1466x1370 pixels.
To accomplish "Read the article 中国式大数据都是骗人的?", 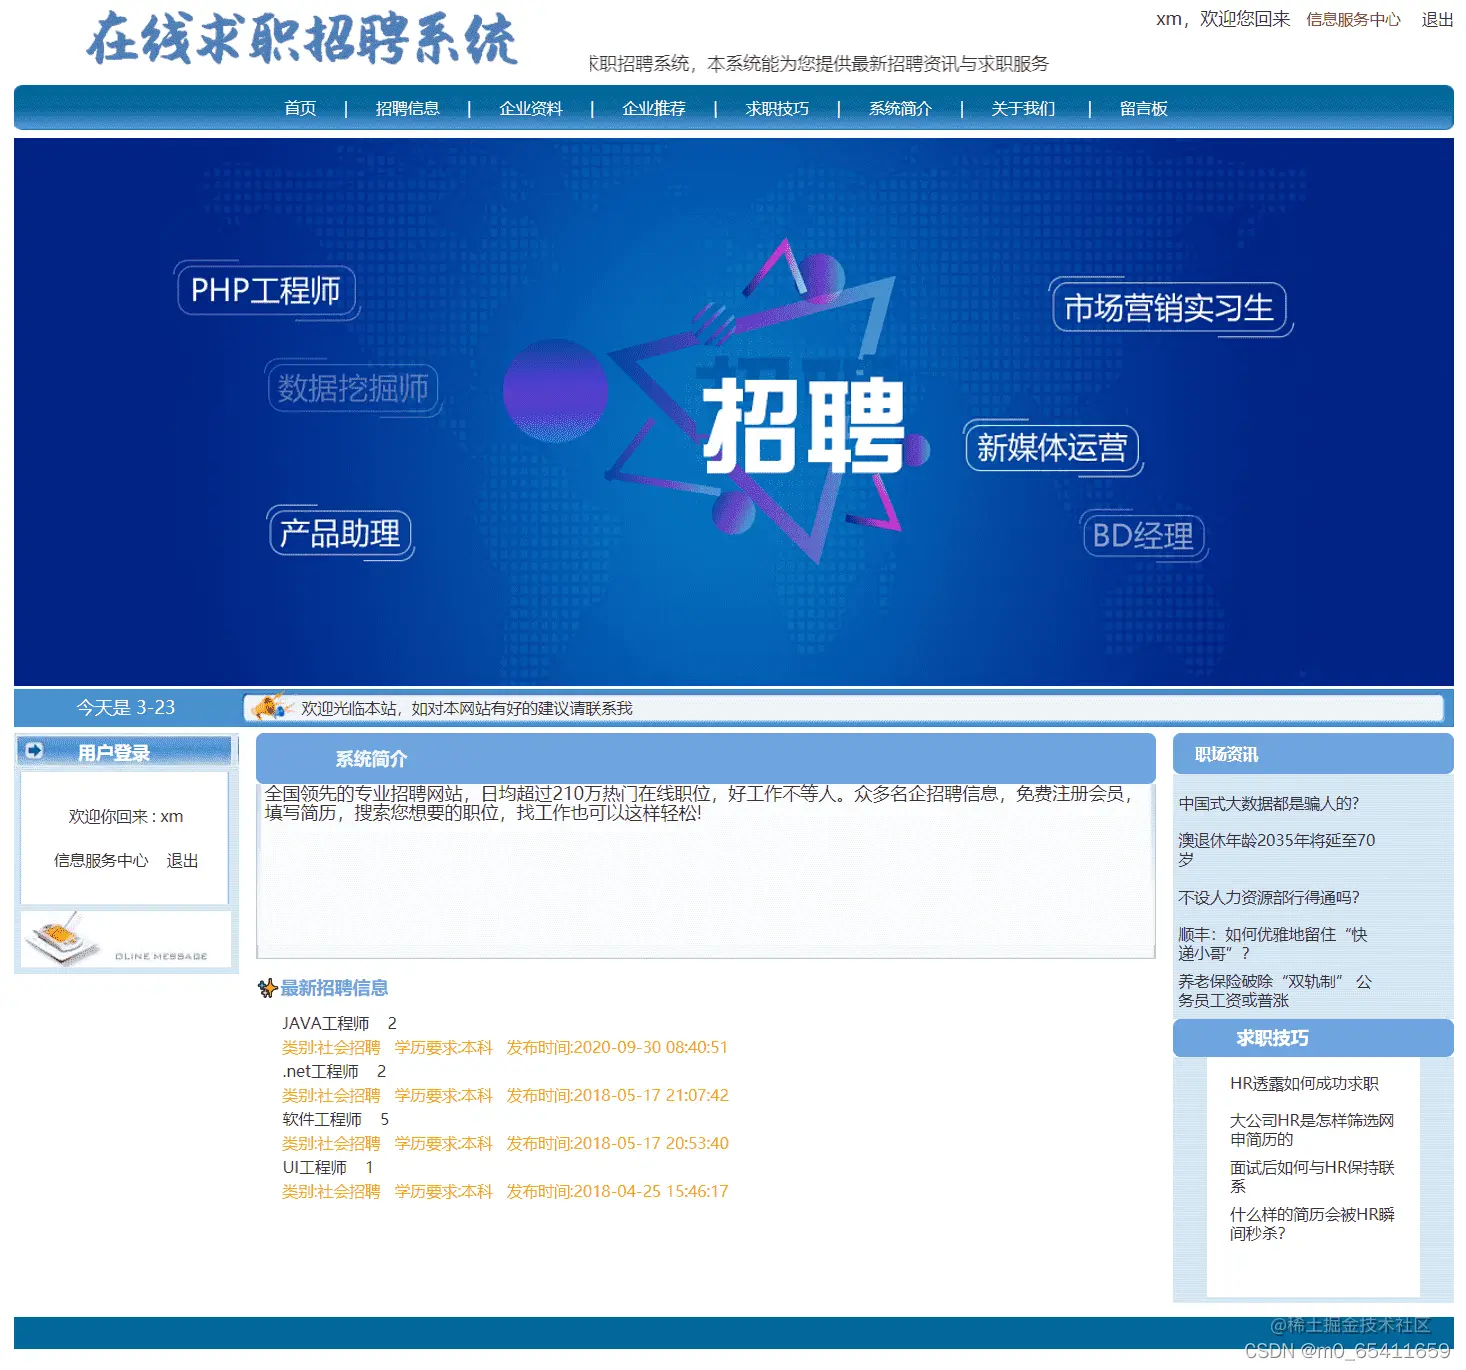I will coord(1267,802).
